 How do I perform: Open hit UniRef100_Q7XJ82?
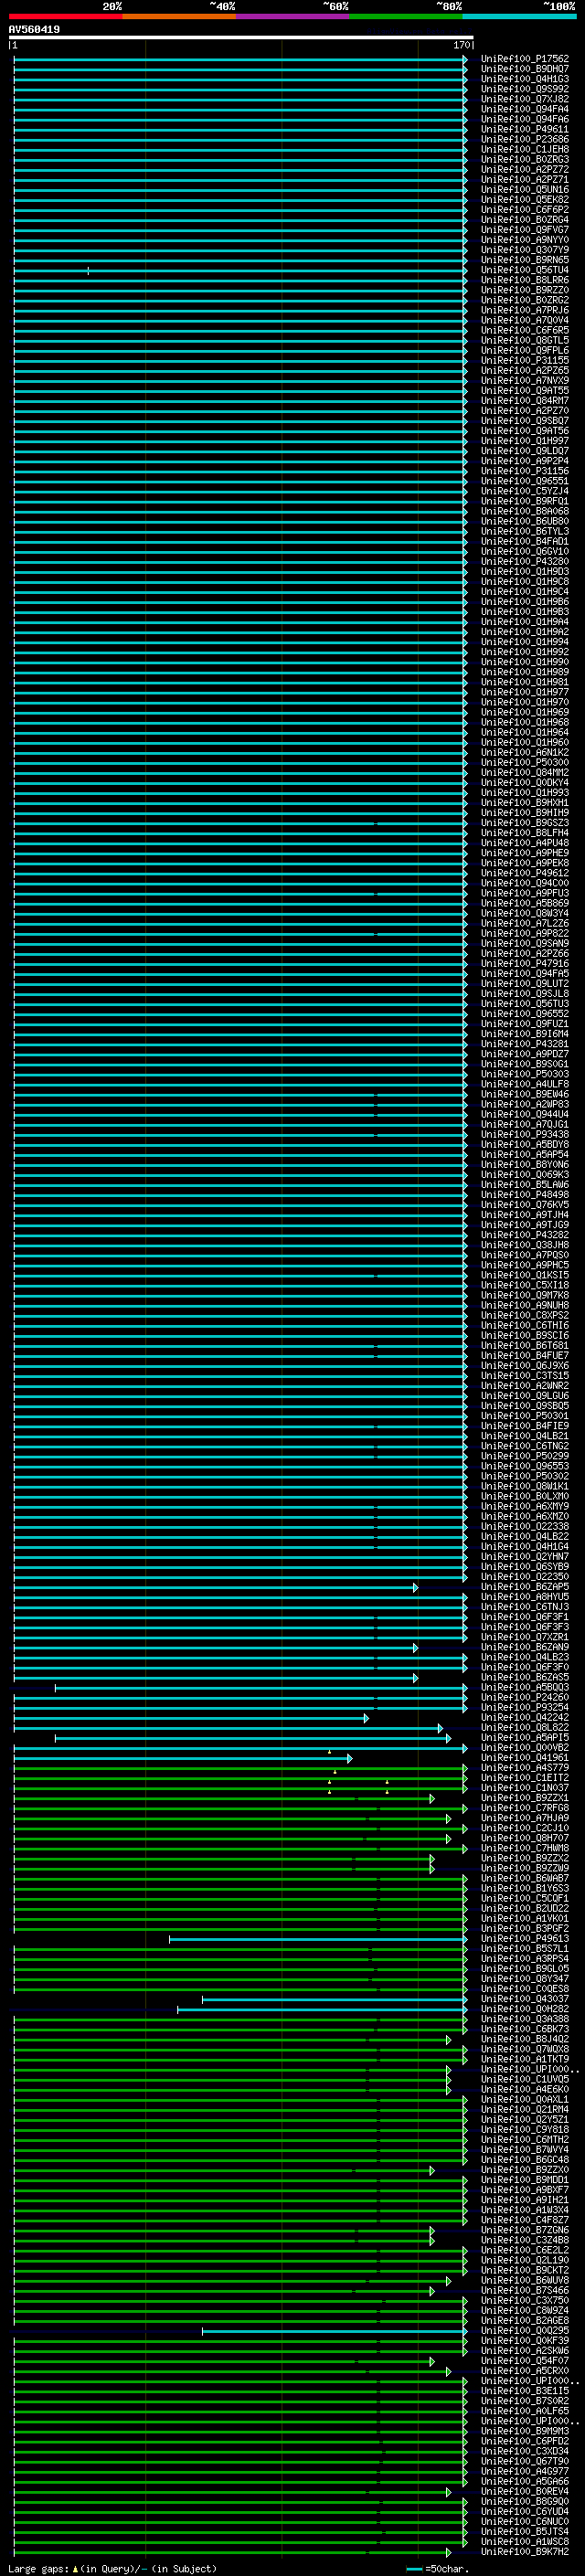[524, 99]
